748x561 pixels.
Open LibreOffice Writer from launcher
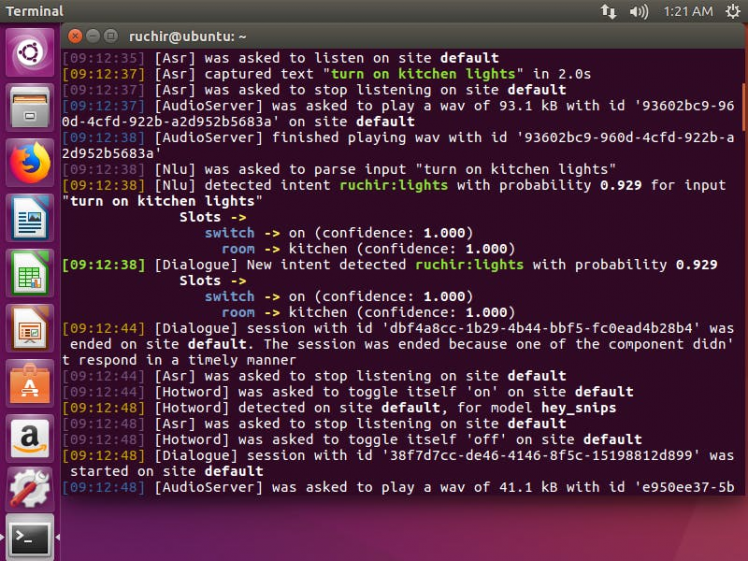pos(30,218)
